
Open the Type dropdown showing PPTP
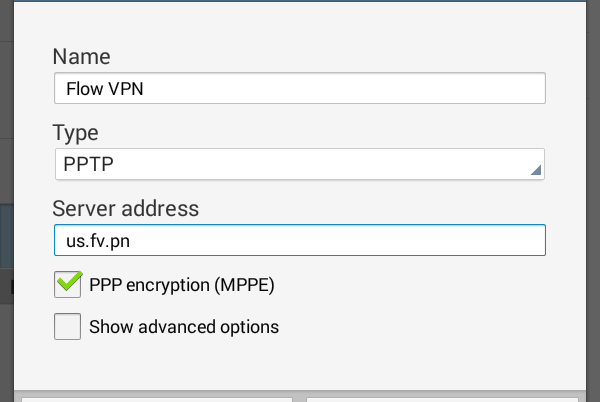(299, 165)
